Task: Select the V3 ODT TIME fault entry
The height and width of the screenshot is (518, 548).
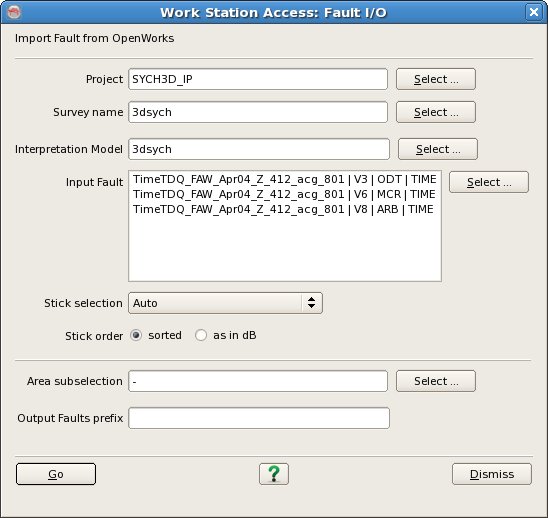Action: point(284,179)
